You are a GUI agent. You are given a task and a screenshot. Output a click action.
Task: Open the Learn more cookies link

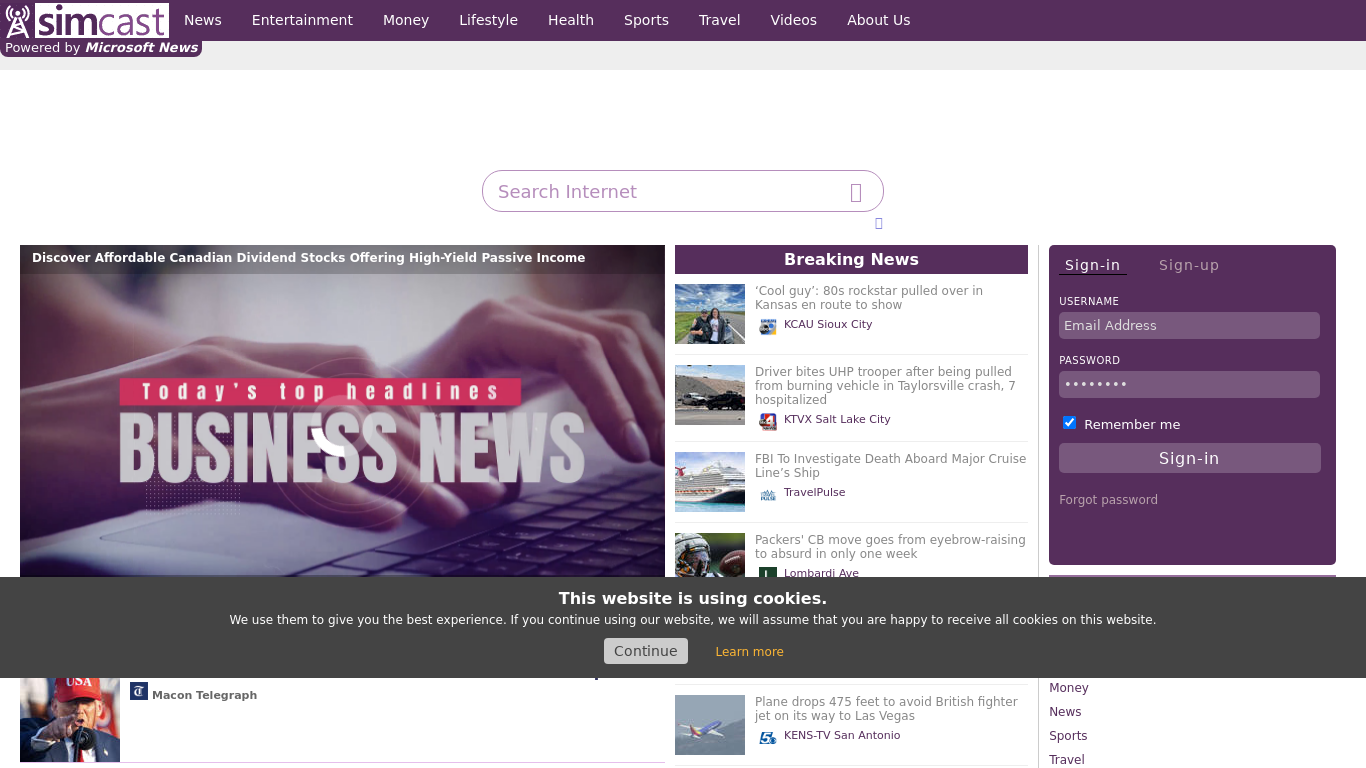point(749,652)
